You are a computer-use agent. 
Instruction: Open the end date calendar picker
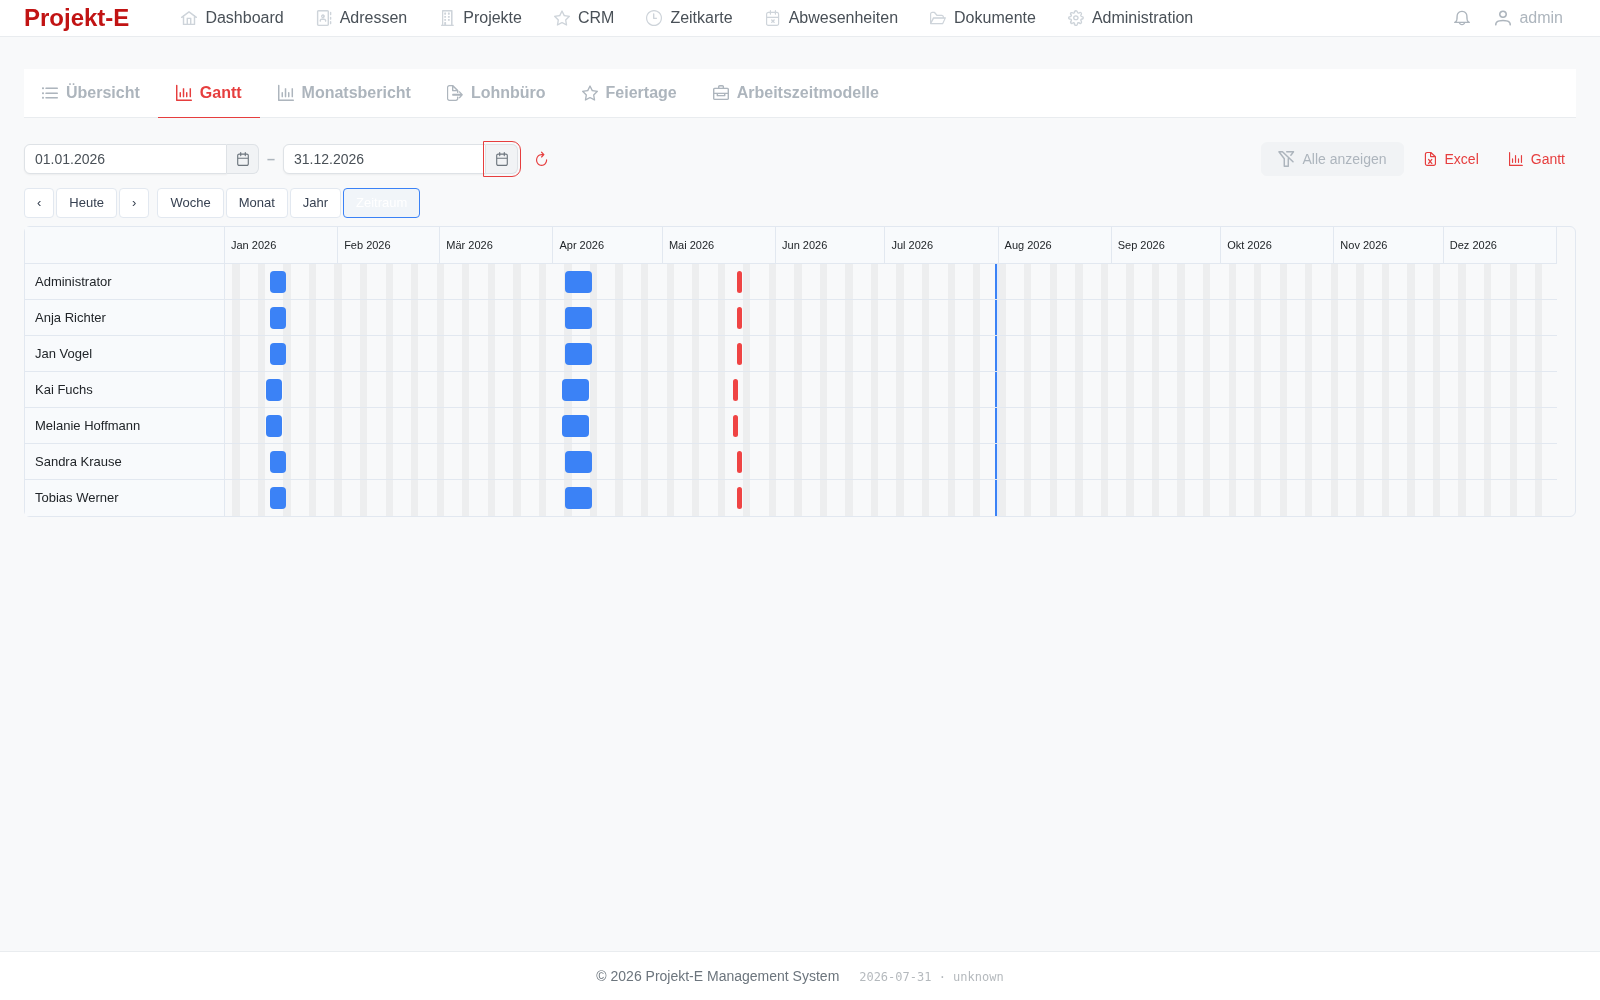[x=502, y=159]
